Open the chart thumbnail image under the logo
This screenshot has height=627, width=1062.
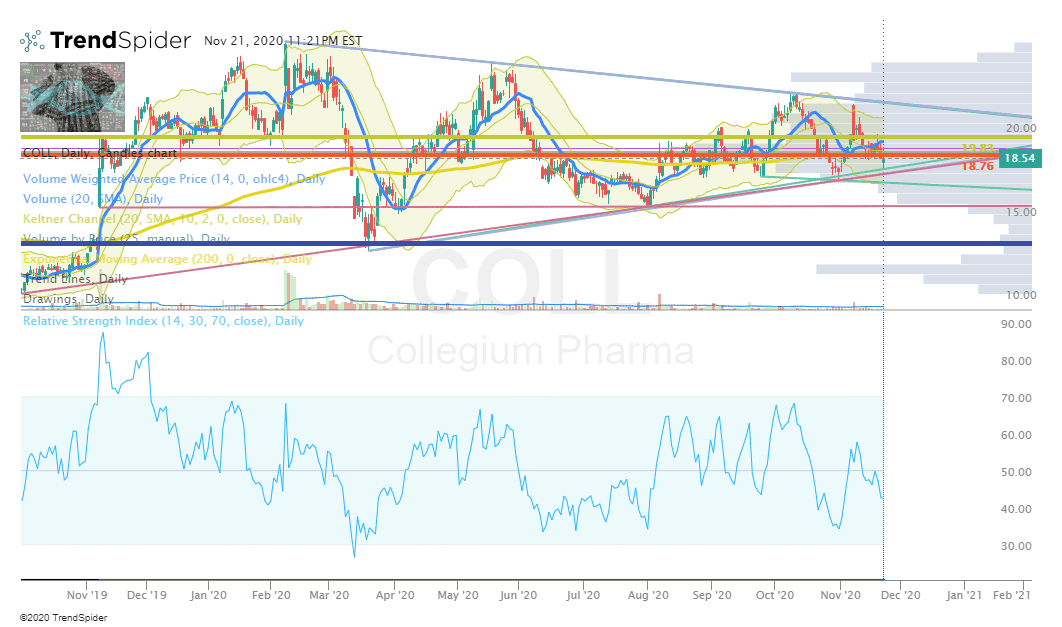click(x=72, y=97)
